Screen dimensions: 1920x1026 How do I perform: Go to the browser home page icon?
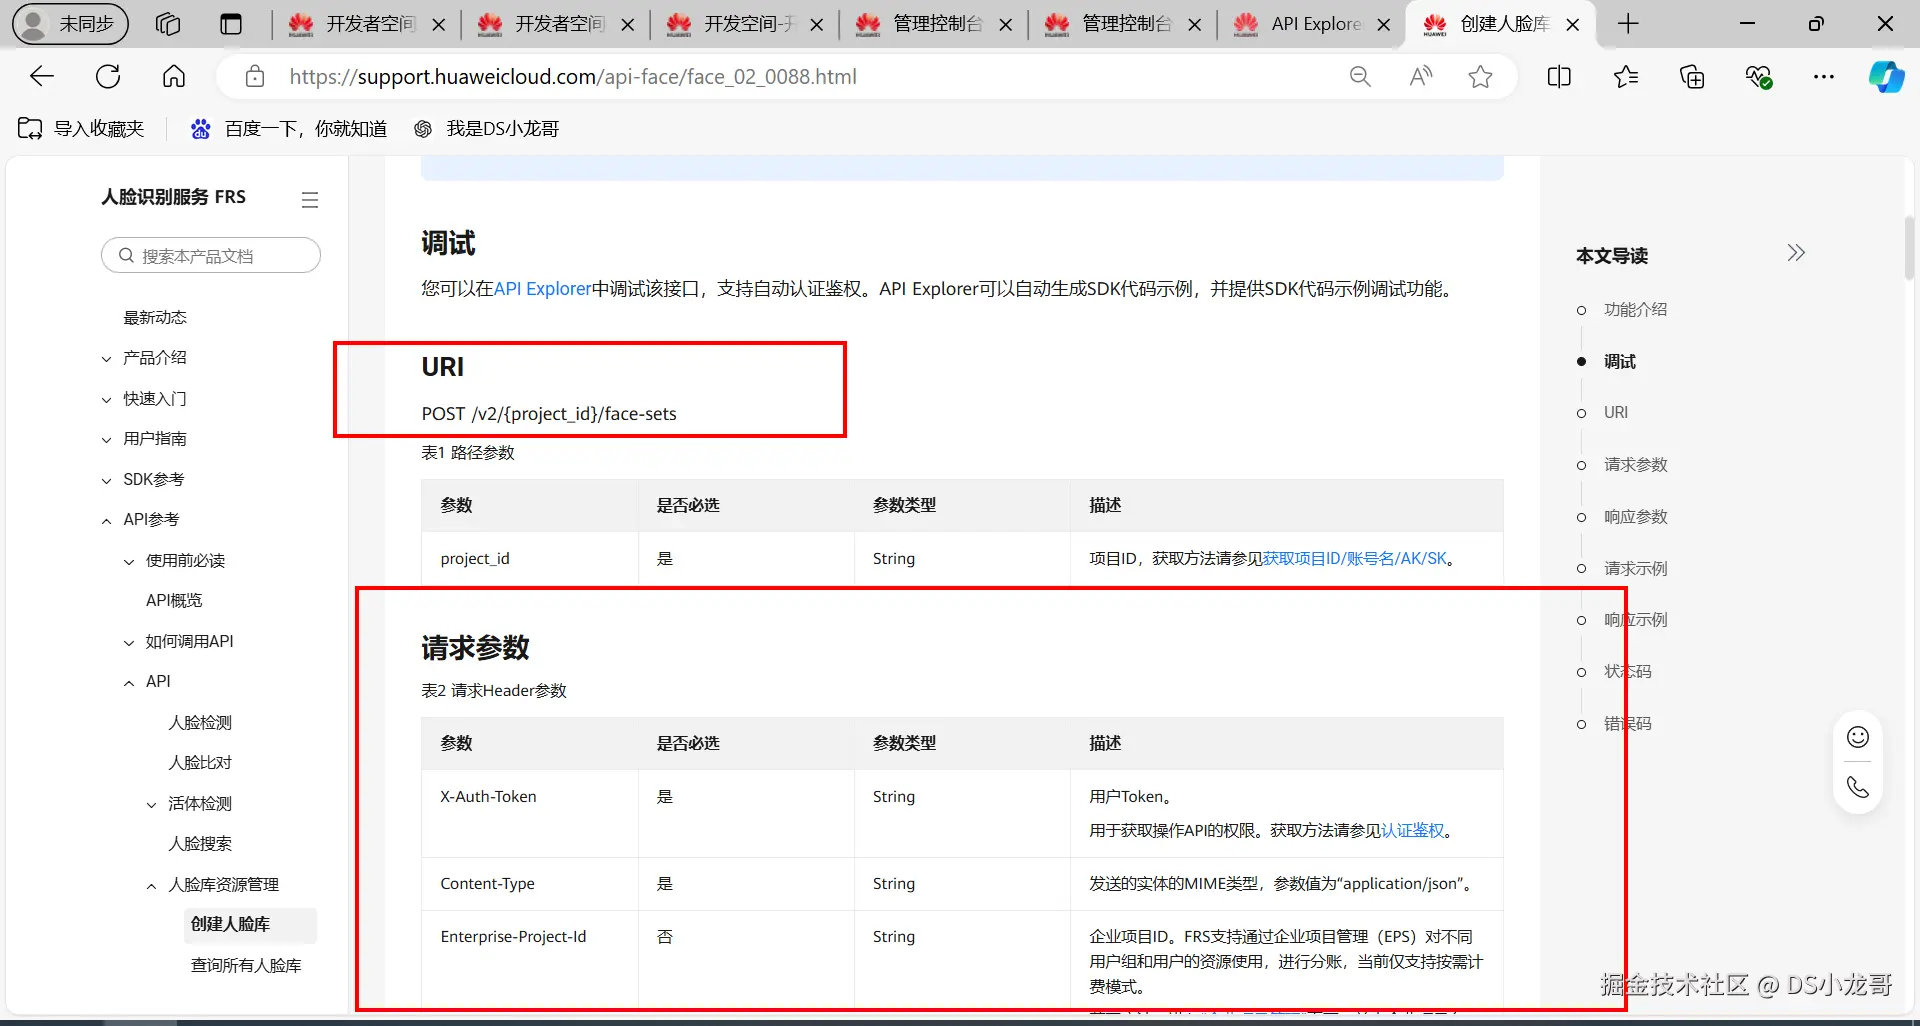(x=174, y=76)
